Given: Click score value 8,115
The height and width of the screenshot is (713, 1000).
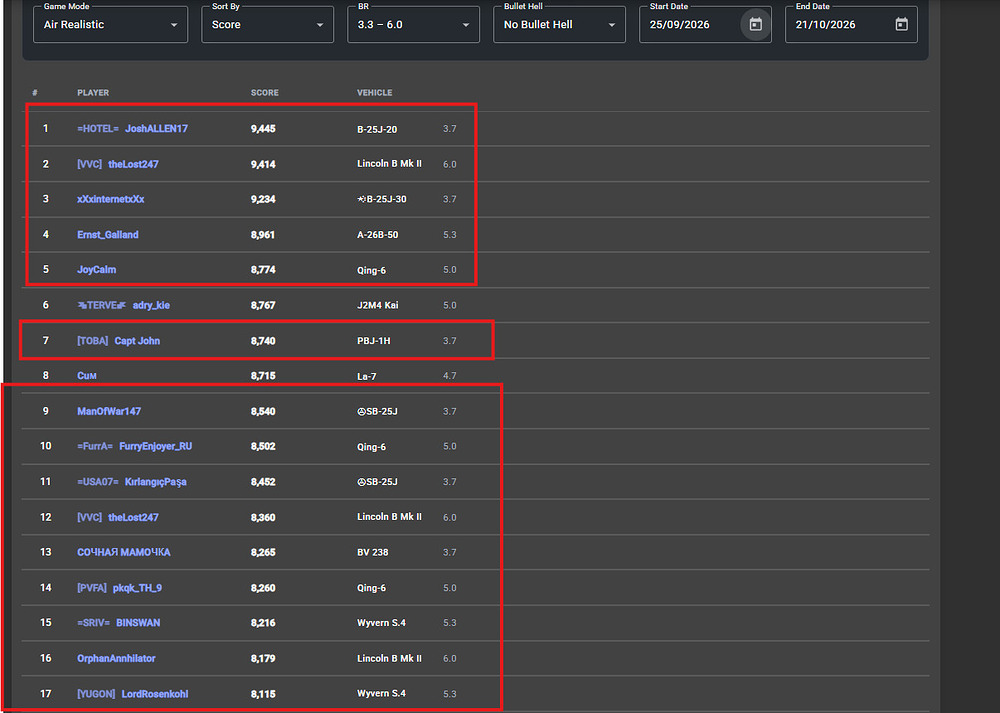Looking at the screenshot, I should (x=263, y=694).
